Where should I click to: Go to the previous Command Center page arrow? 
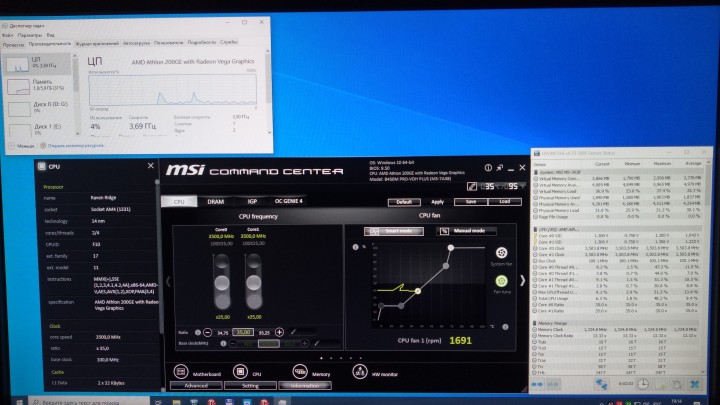coord(168,281)
